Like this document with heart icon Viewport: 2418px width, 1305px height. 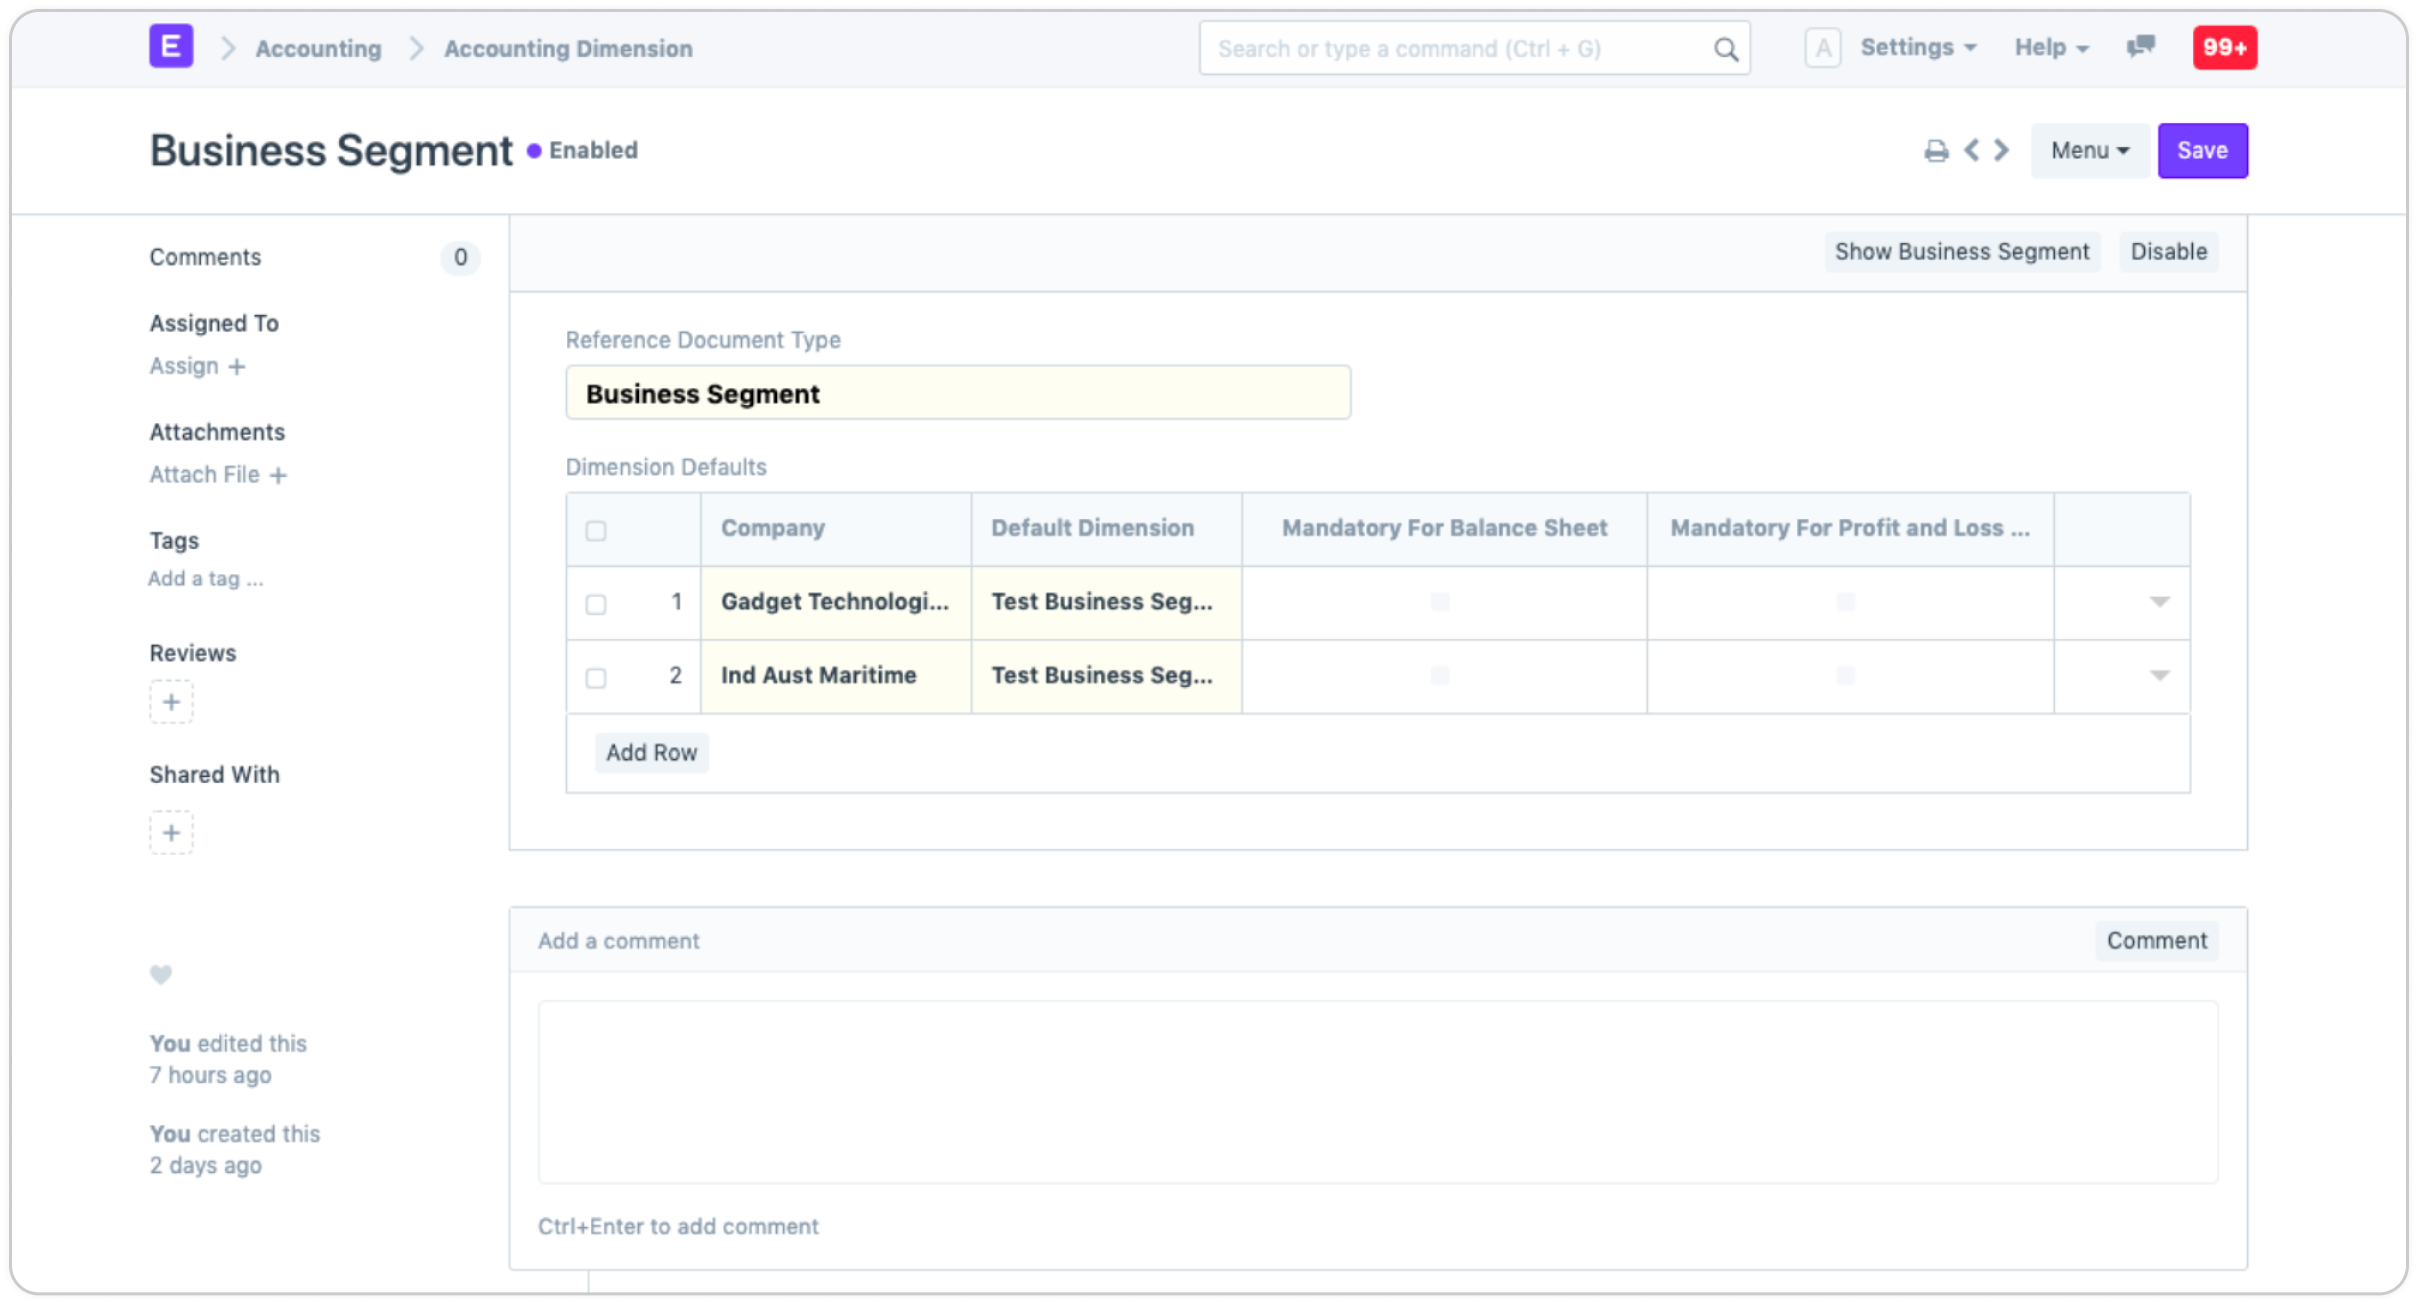[161, 974]
